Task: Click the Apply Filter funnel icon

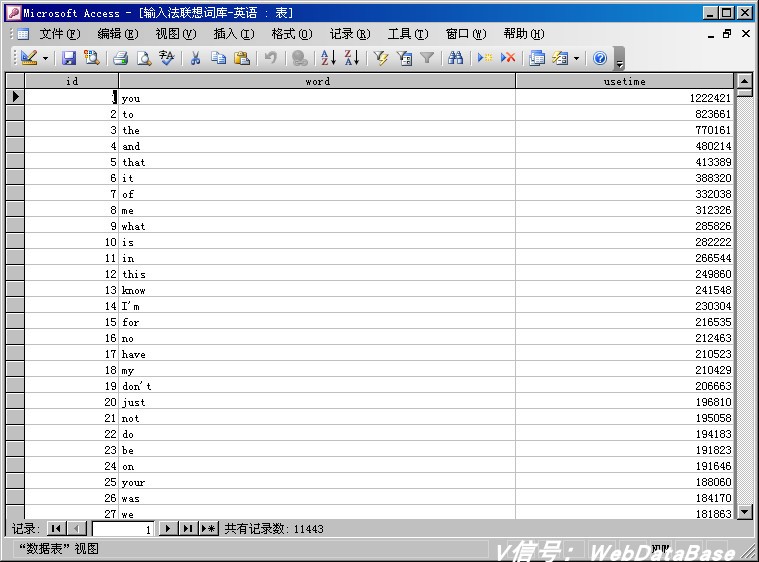Action: point(427,58)
